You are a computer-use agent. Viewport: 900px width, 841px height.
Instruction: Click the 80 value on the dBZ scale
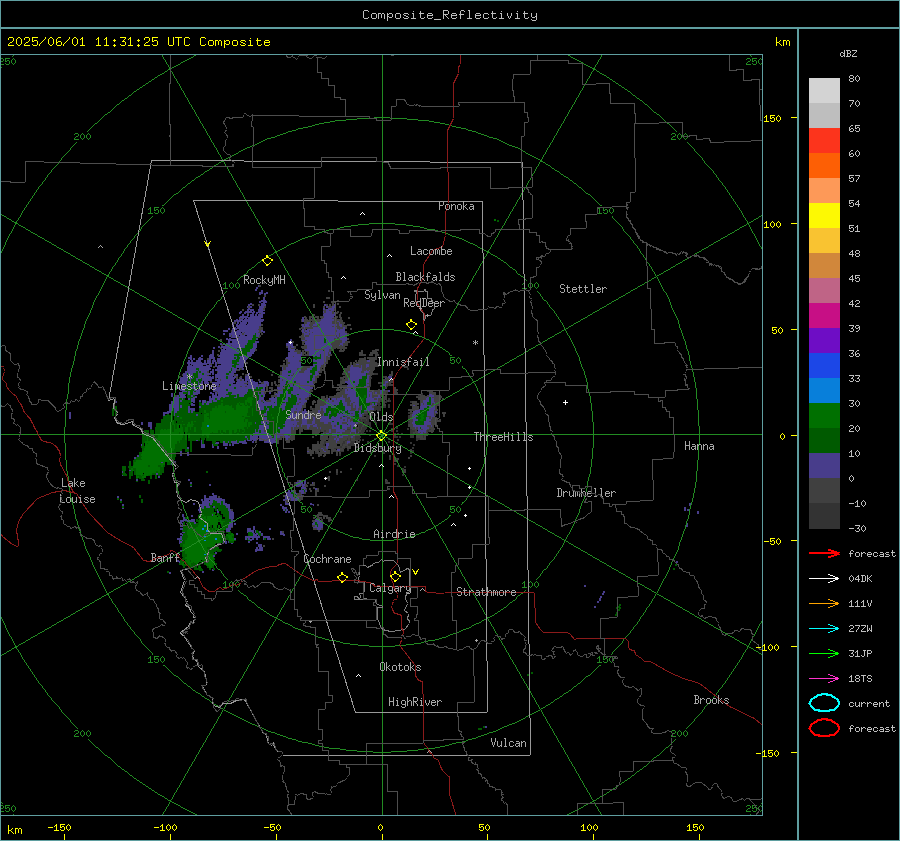[854, 79]
